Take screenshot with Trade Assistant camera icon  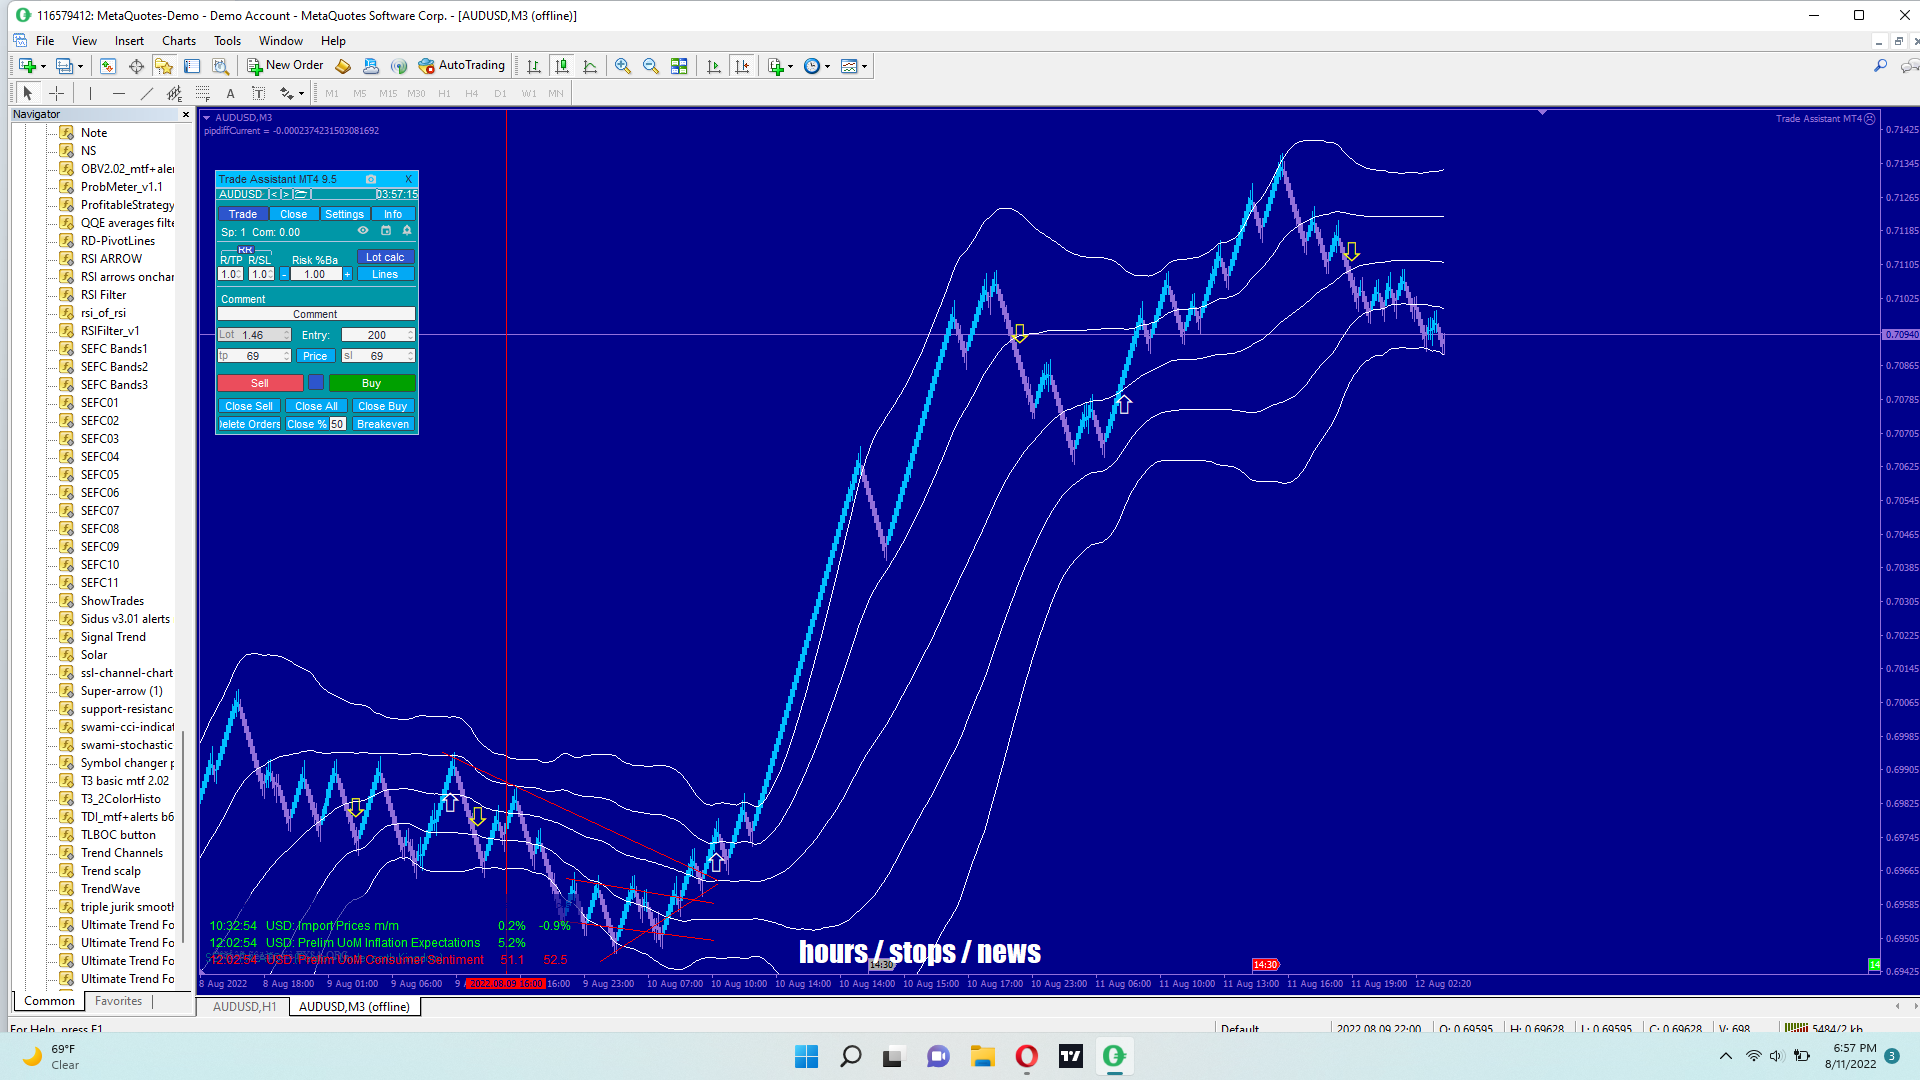click(x=371, y=179)
